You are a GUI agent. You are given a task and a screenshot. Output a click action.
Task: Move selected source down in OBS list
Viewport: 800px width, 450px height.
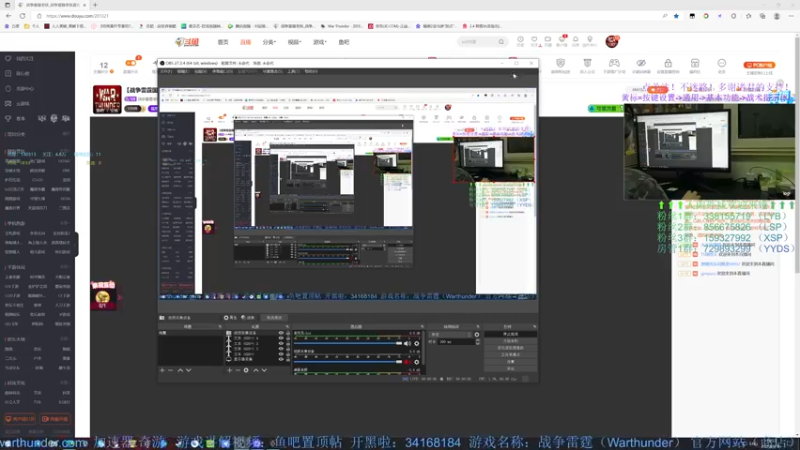click(264, 370)
